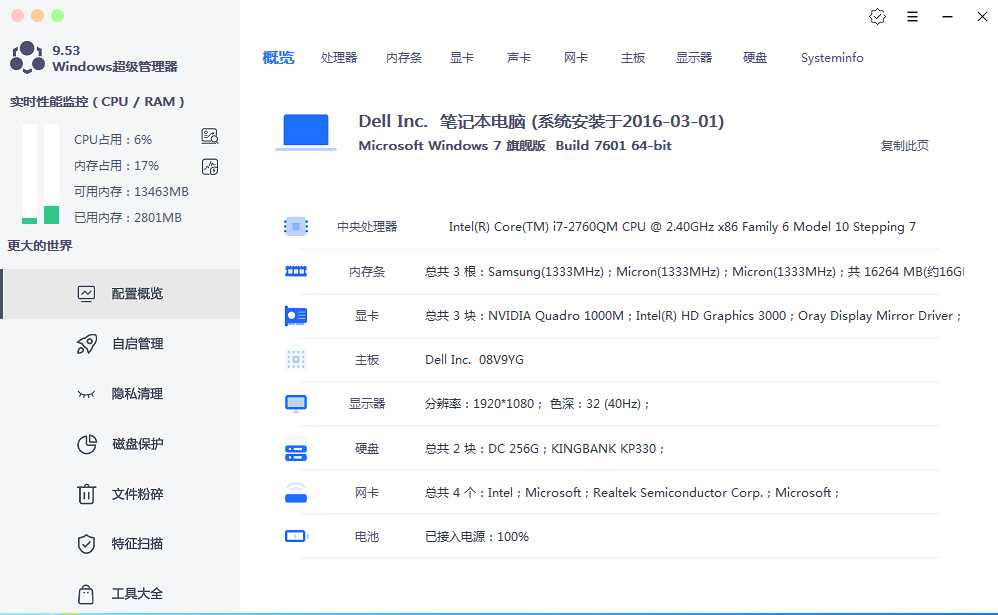Switch to the 处理器 tab

pyautogui.click(x=339, y=58)
